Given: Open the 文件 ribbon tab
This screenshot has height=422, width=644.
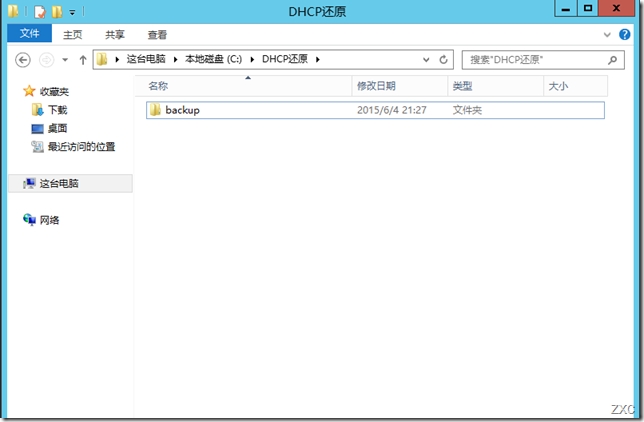Looking at the screenshot, I should click(x=30, y=34).
